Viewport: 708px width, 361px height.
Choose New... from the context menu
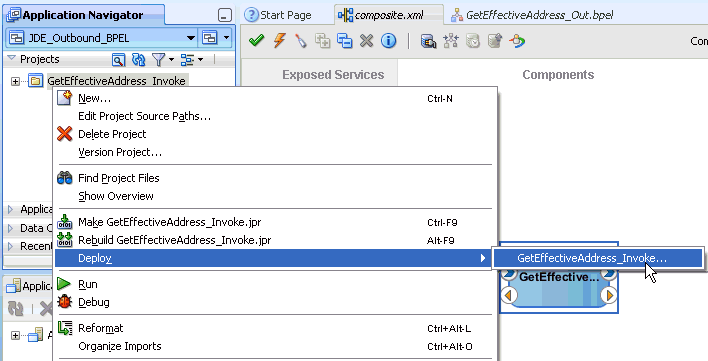coord(275,98)
